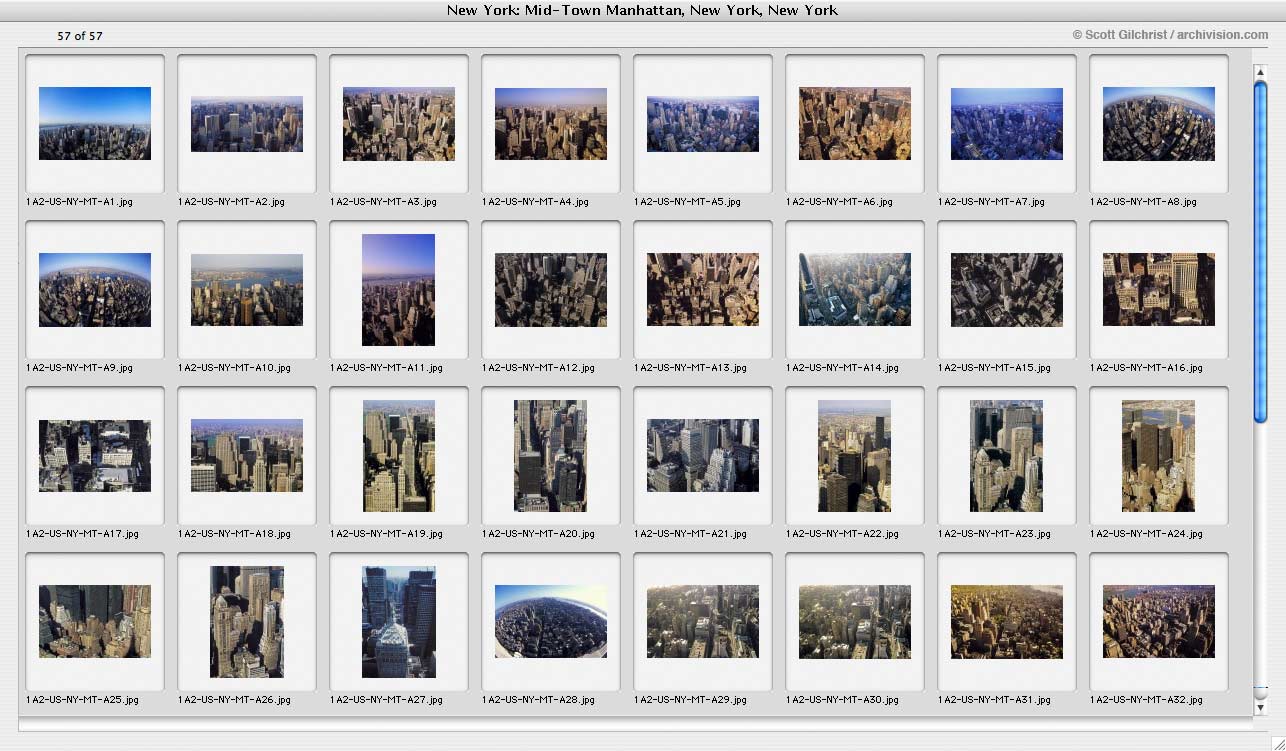1286x751 pixels.
Task: Click the Scott Gilchrist / archivision.com credit
Action: (1170, 34)
